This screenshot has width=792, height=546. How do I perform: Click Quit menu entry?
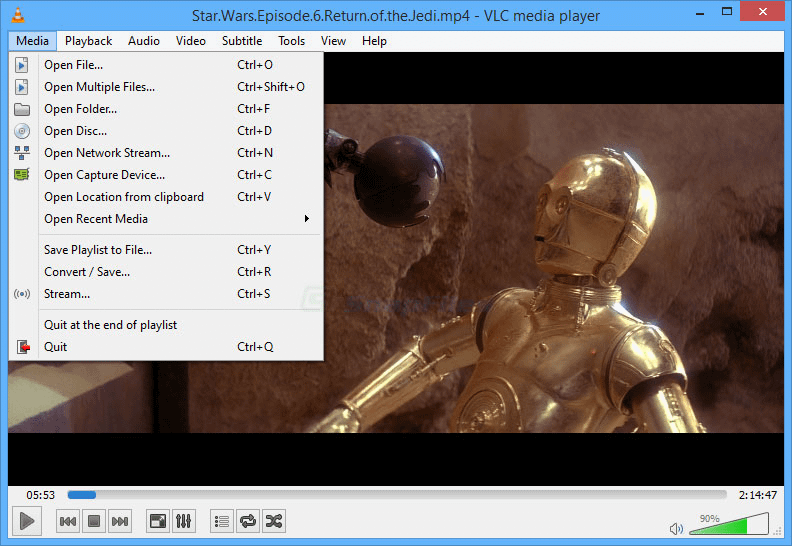[x=56, y=347]
